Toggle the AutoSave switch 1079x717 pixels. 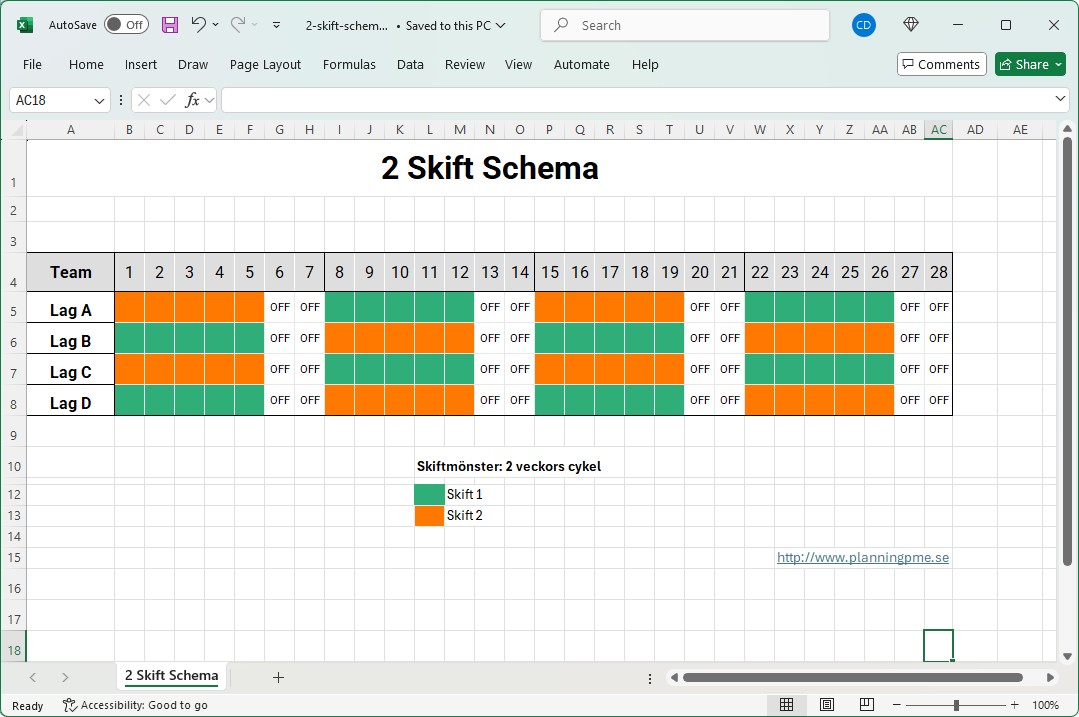click(126, 25)
